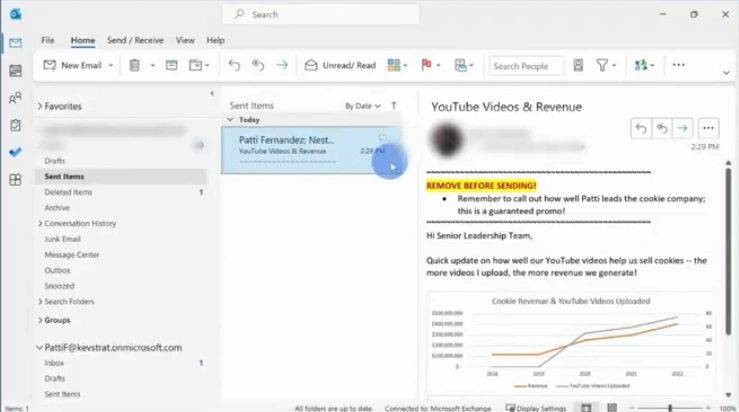Screen dimensions: 739x412
Task: Click Reply in the ribbon
Action: 234,65
